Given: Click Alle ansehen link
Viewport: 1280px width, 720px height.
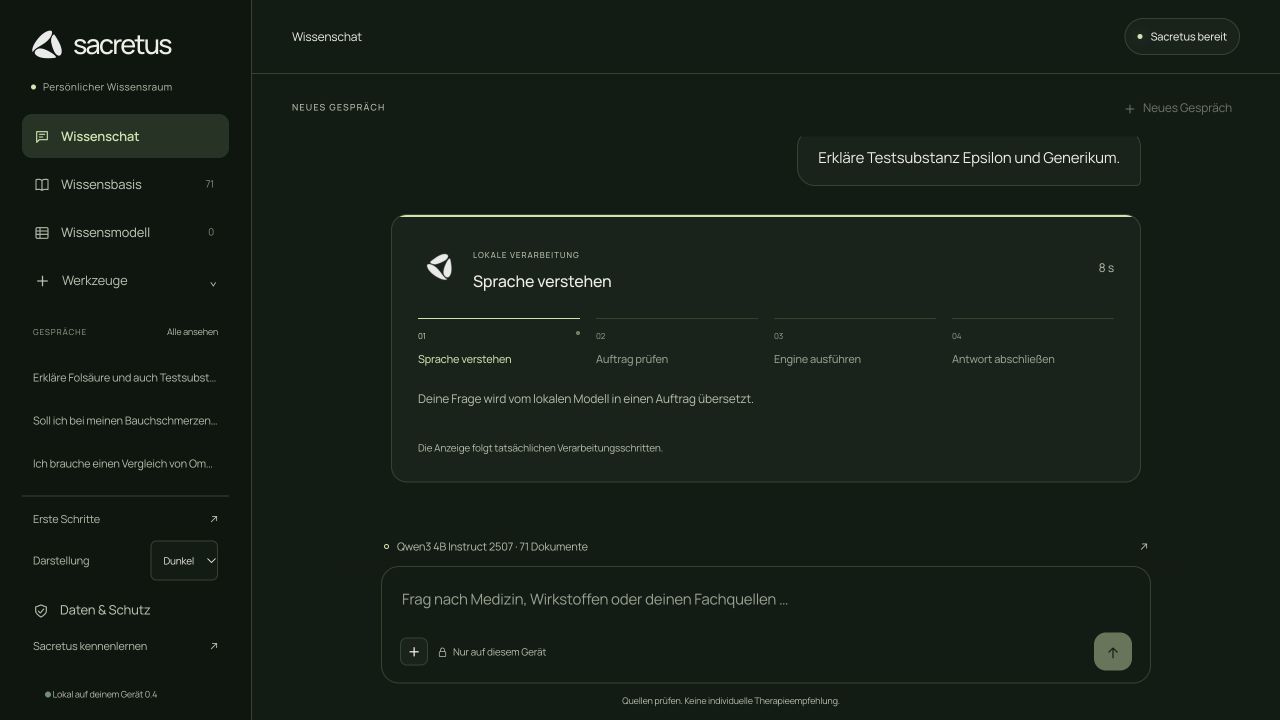Looking at the screenshot, I should point(192,332).
